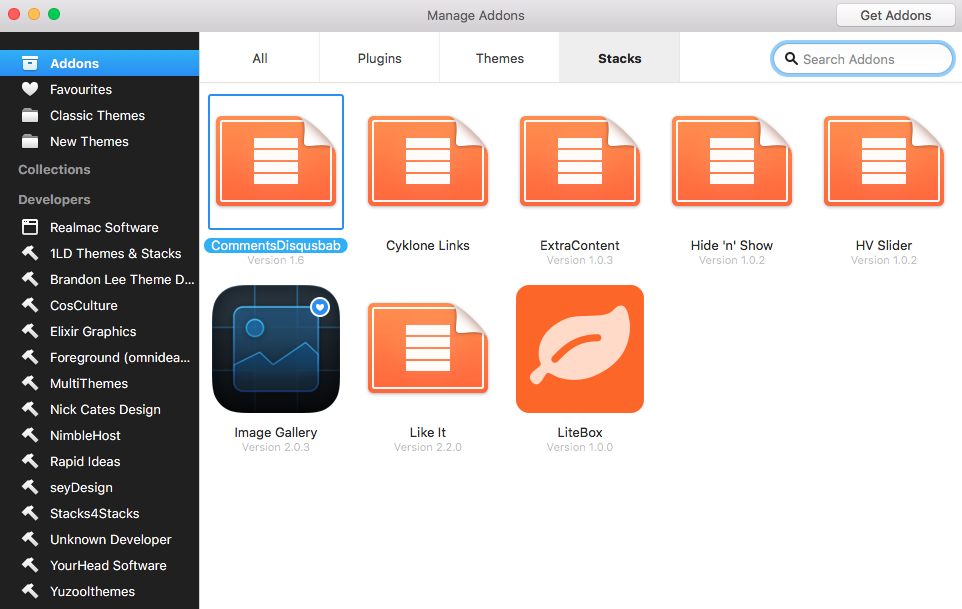Click the Addons box icon in sidebar

pyautogui.click(x=29, y=63)
